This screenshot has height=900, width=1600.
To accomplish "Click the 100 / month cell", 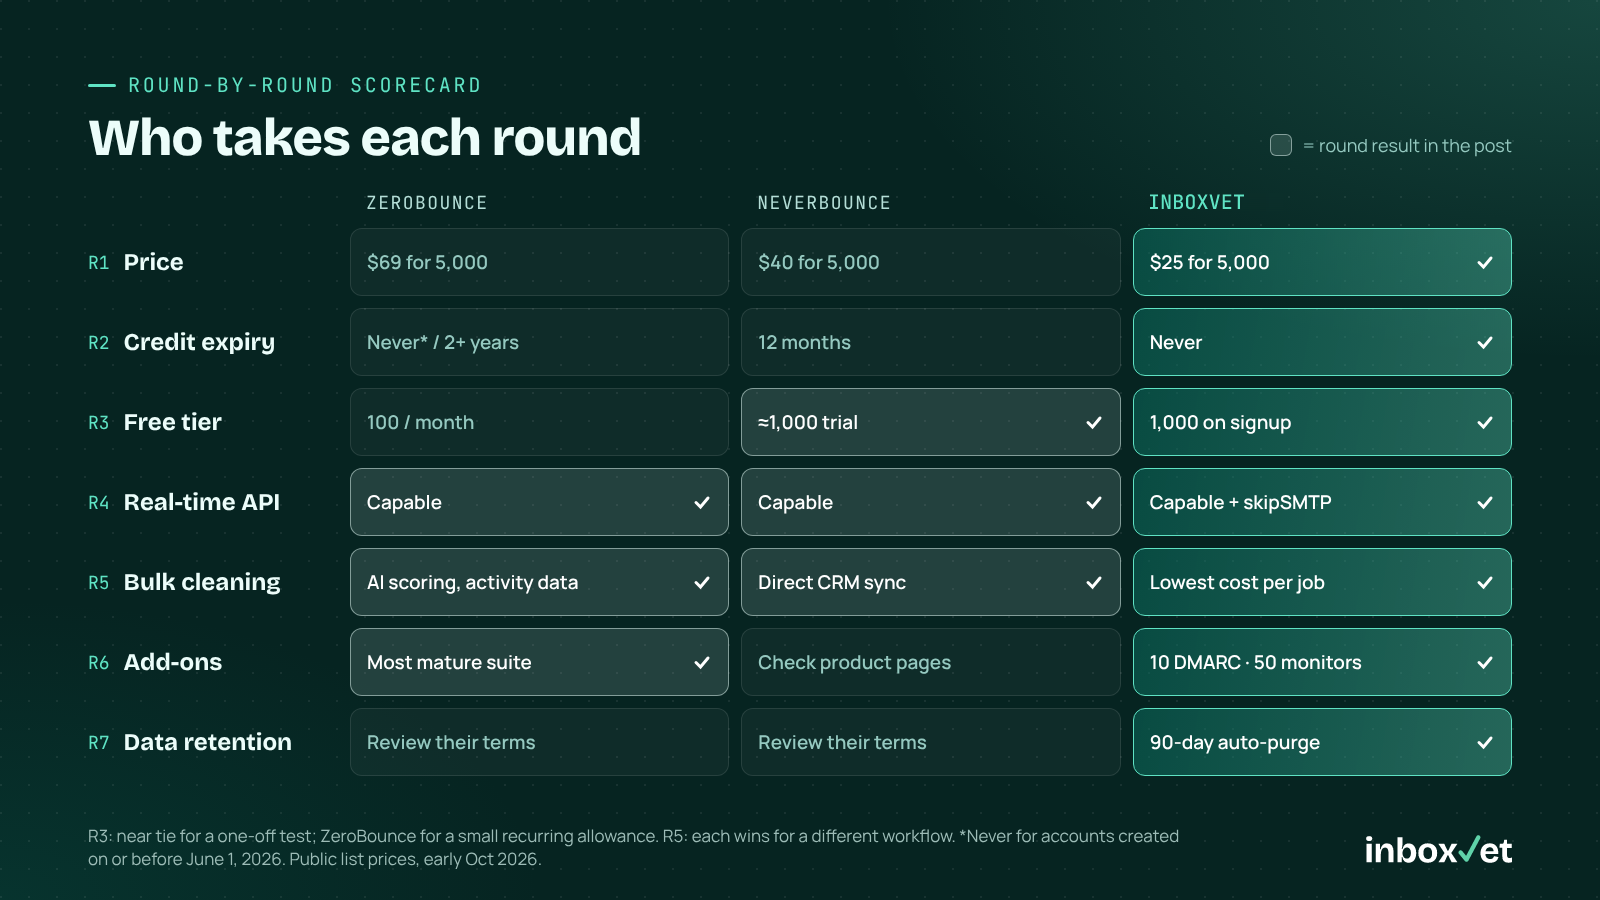I will 539,422.
